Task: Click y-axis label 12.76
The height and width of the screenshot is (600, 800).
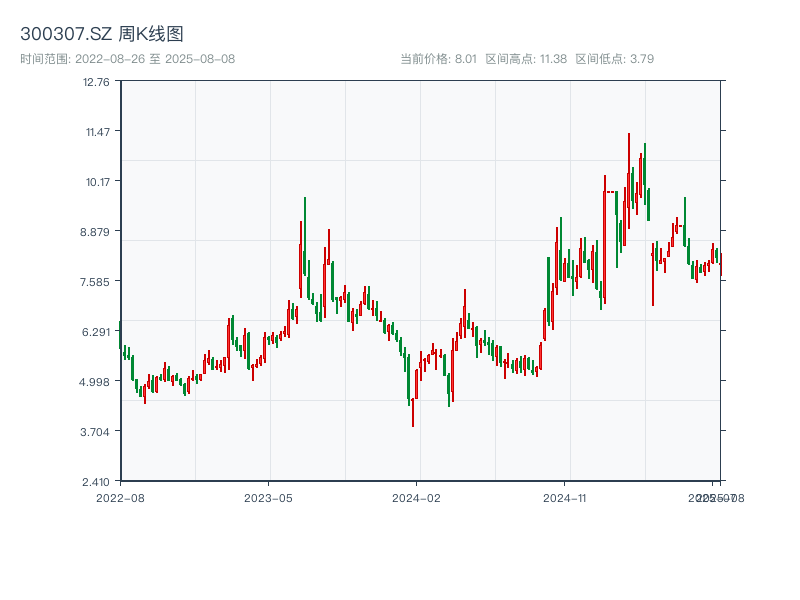Action: 96,82
